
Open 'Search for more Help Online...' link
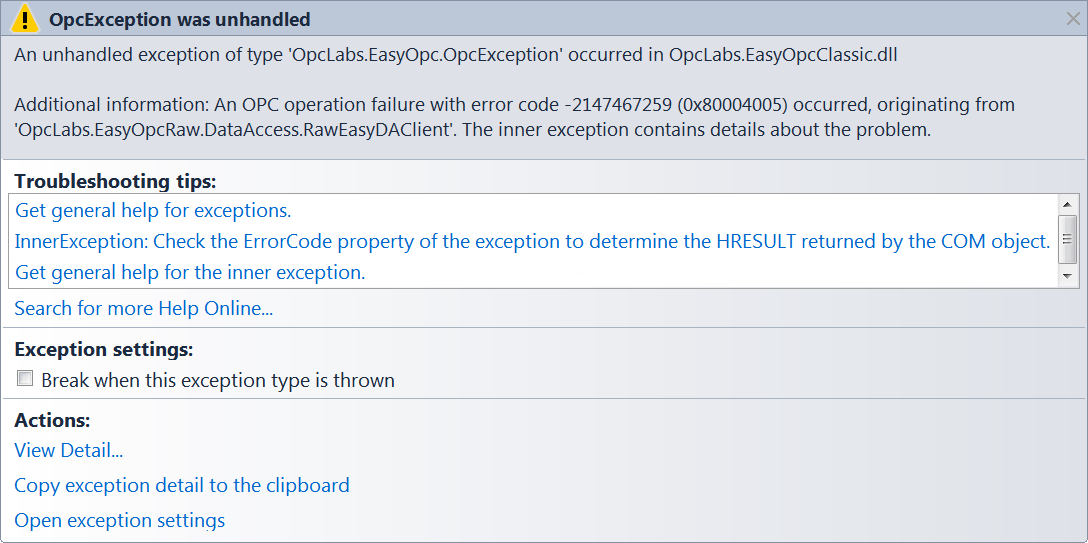[144, 308]
